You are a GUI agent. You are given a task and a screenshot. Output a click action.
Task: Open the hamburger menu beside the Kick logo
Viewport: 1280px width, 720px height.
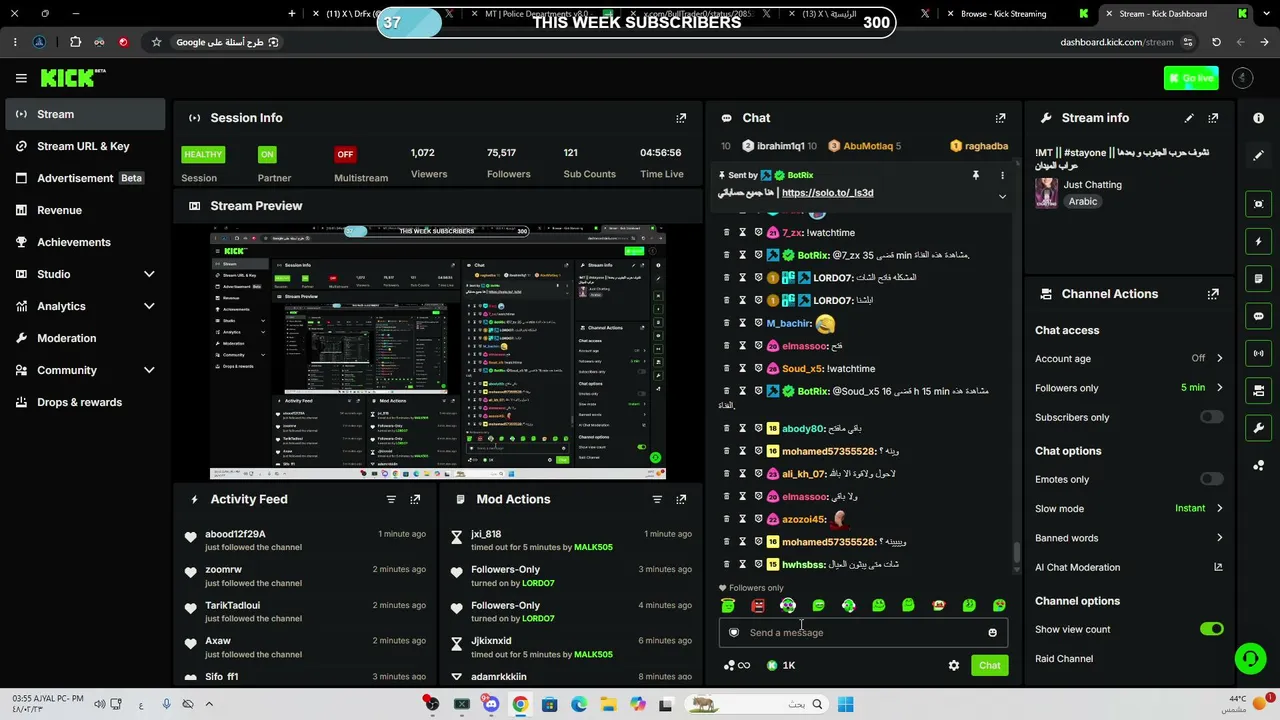tap(21, 78)
